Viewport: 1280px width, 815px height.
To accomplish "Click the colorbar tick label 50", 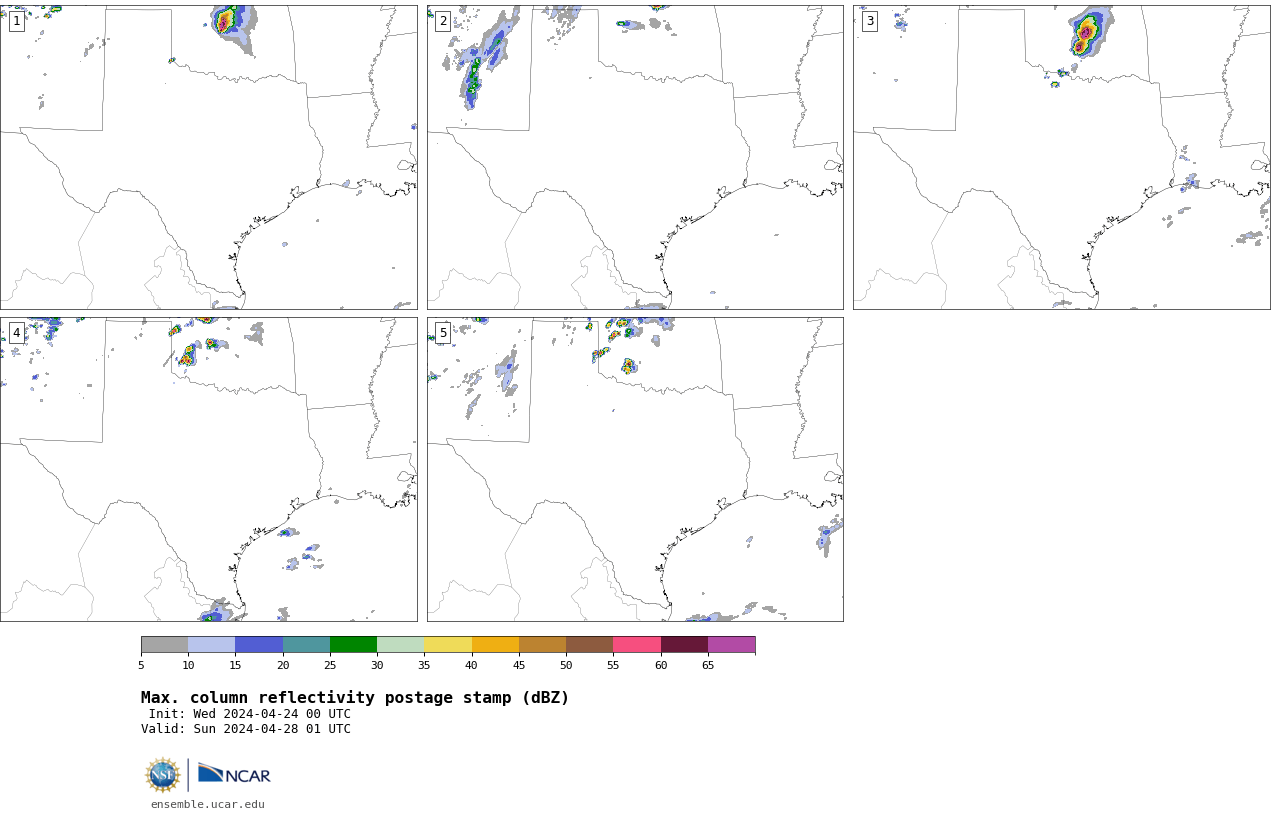I will click(566, 665).
